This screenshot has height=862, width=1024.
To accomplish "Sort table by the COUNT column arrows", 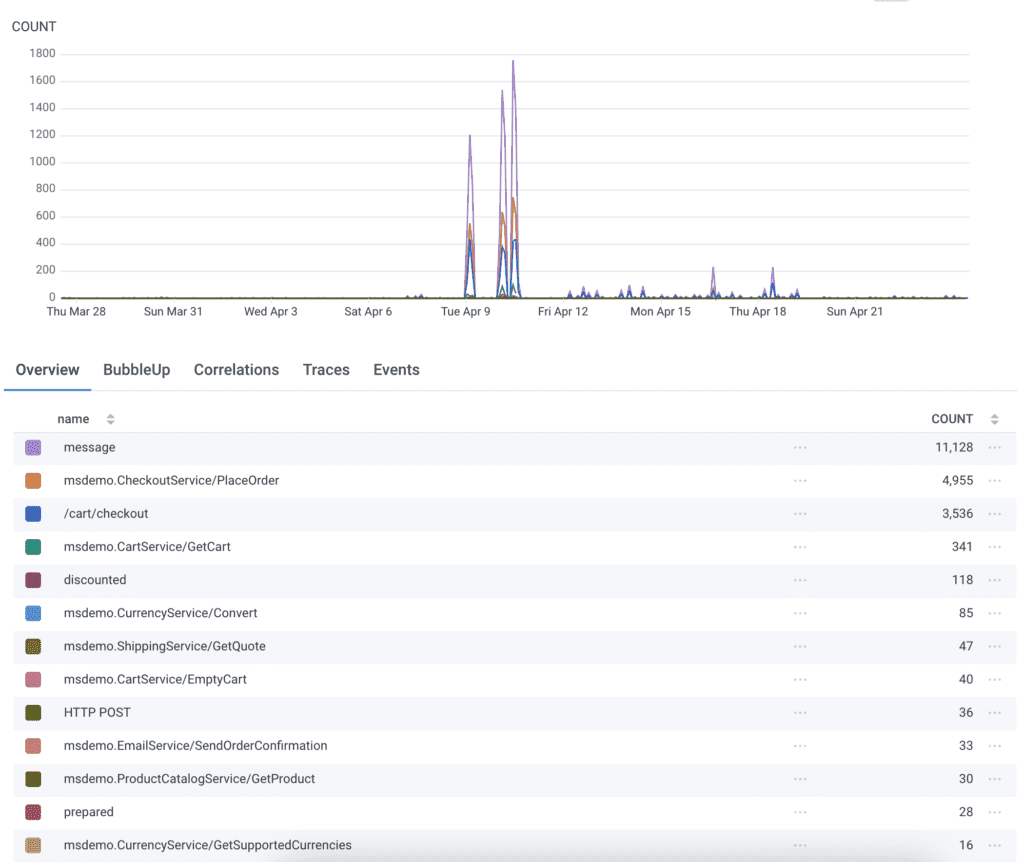I will 994,420.
